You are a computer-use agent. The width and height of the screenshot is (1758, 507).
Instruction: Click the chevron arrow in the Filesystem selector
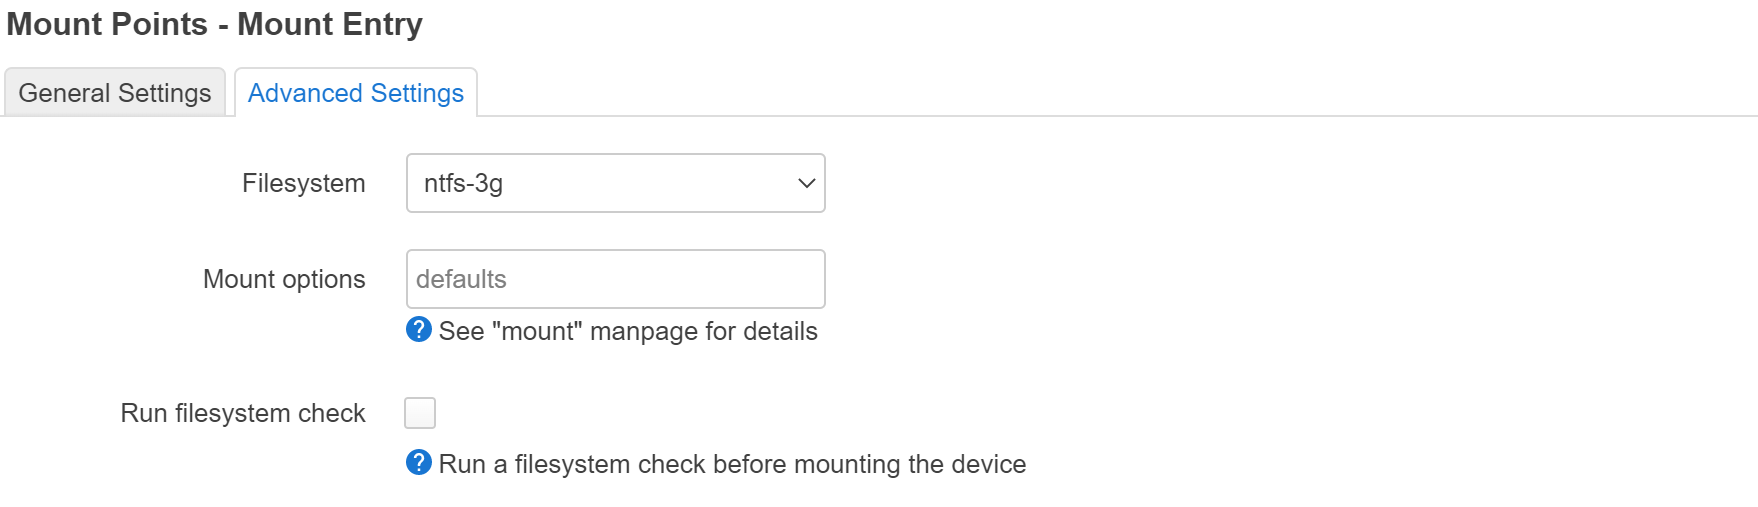806,183
